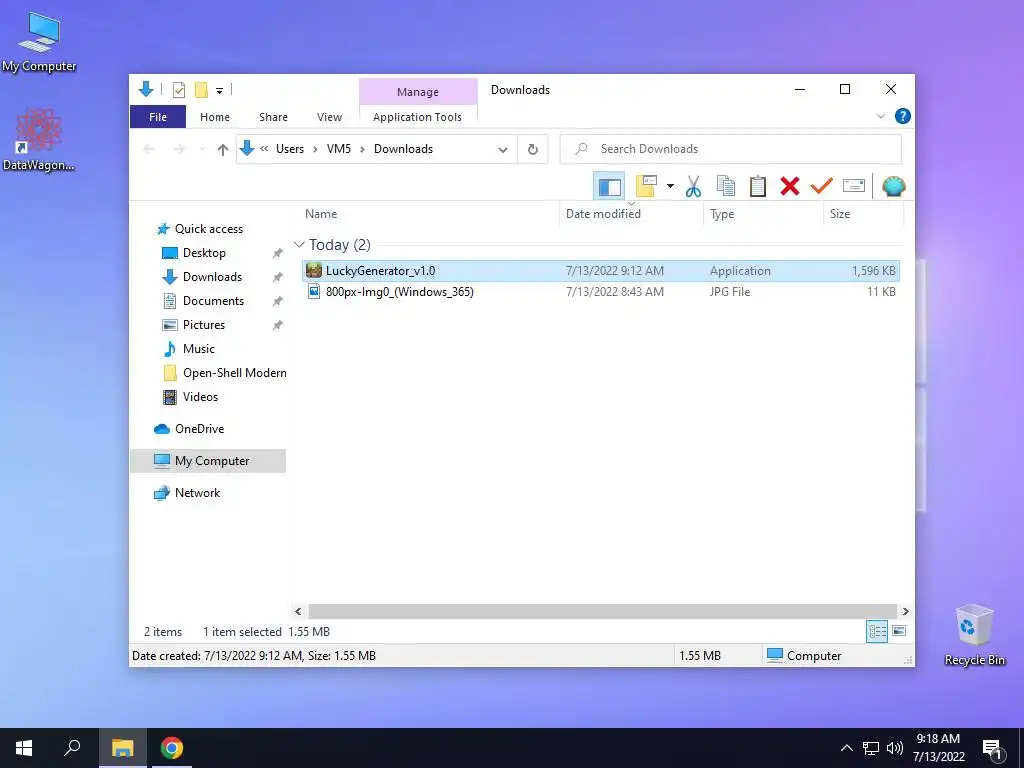Open the Application Tools tab

pyautogui.click(x=417, y=117)
